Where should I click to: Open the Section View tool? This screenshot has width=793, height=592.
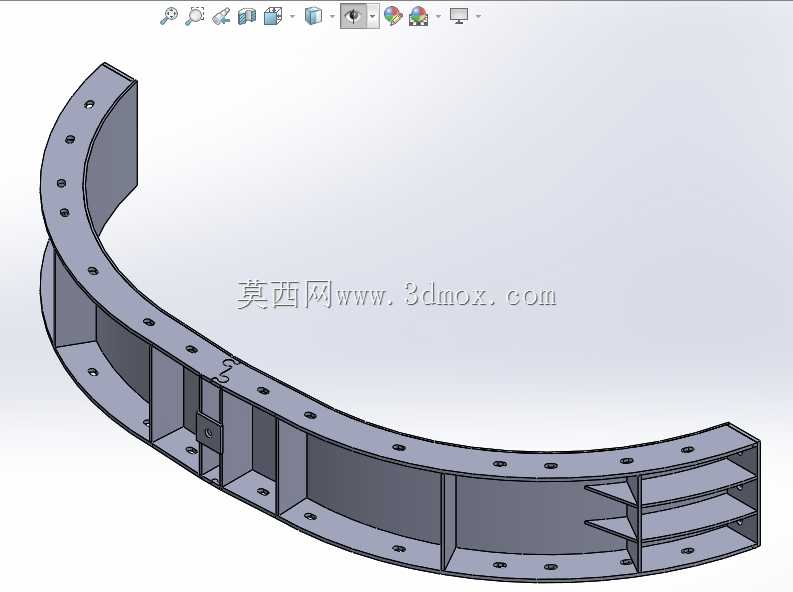pos(247,16)
